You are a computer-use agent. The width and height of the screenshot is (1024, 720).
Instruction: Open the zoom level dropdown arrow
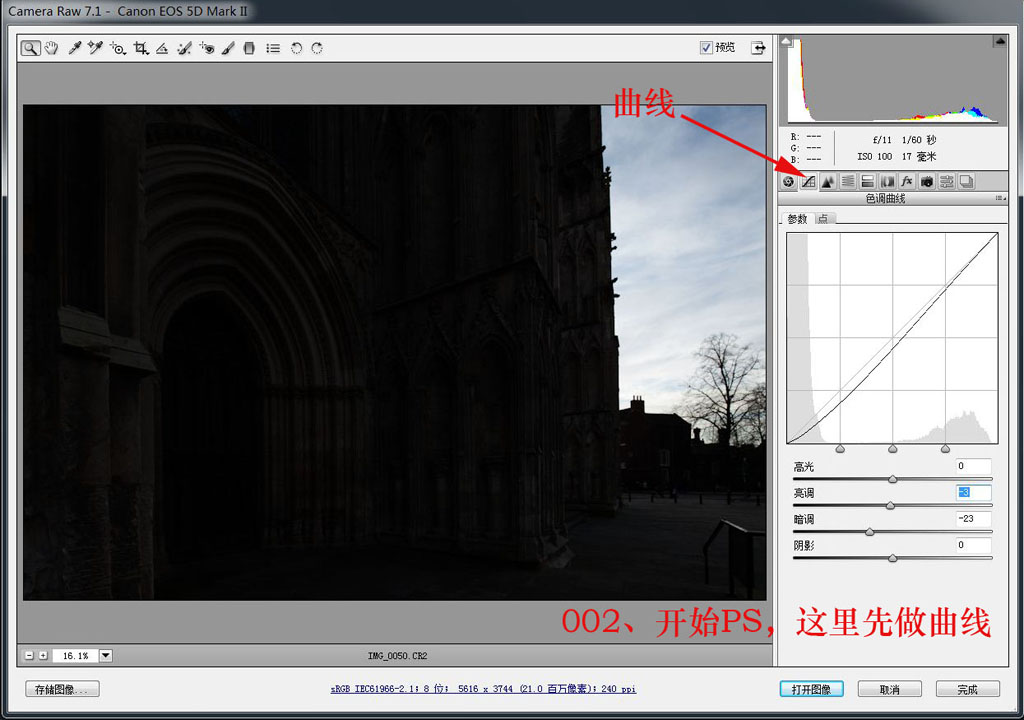[106, 655]
